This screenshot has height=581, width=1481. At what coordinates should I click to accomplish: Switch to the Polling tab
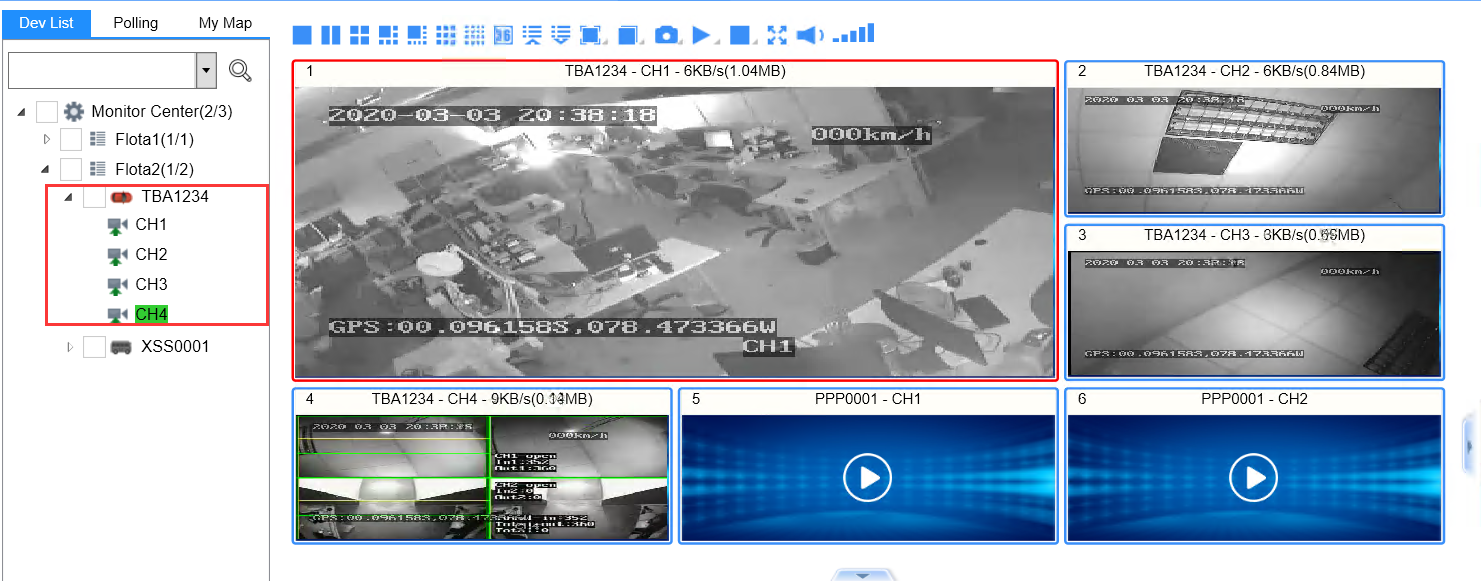[135, 23]
